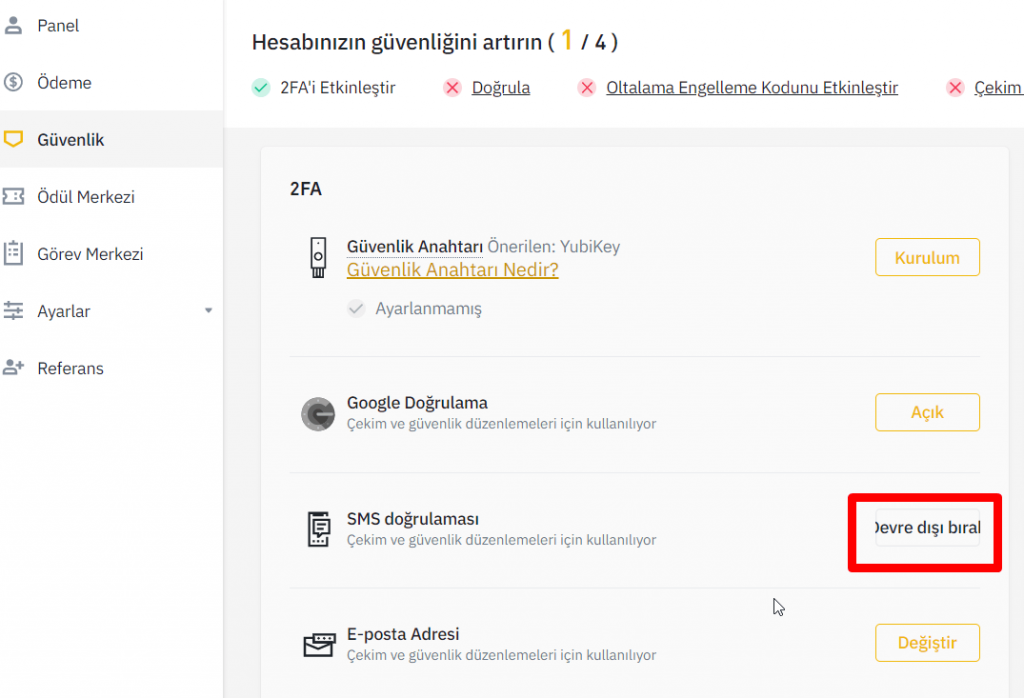1024x698 pixels.
Task: Click the E-posta Adresi envelope icon
Action: point(318,644)
